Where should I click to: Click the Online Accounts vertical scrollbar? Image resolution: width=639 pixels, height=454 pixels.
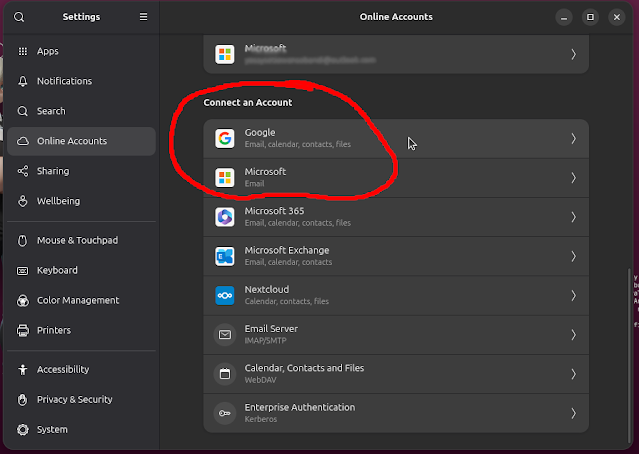629,355
